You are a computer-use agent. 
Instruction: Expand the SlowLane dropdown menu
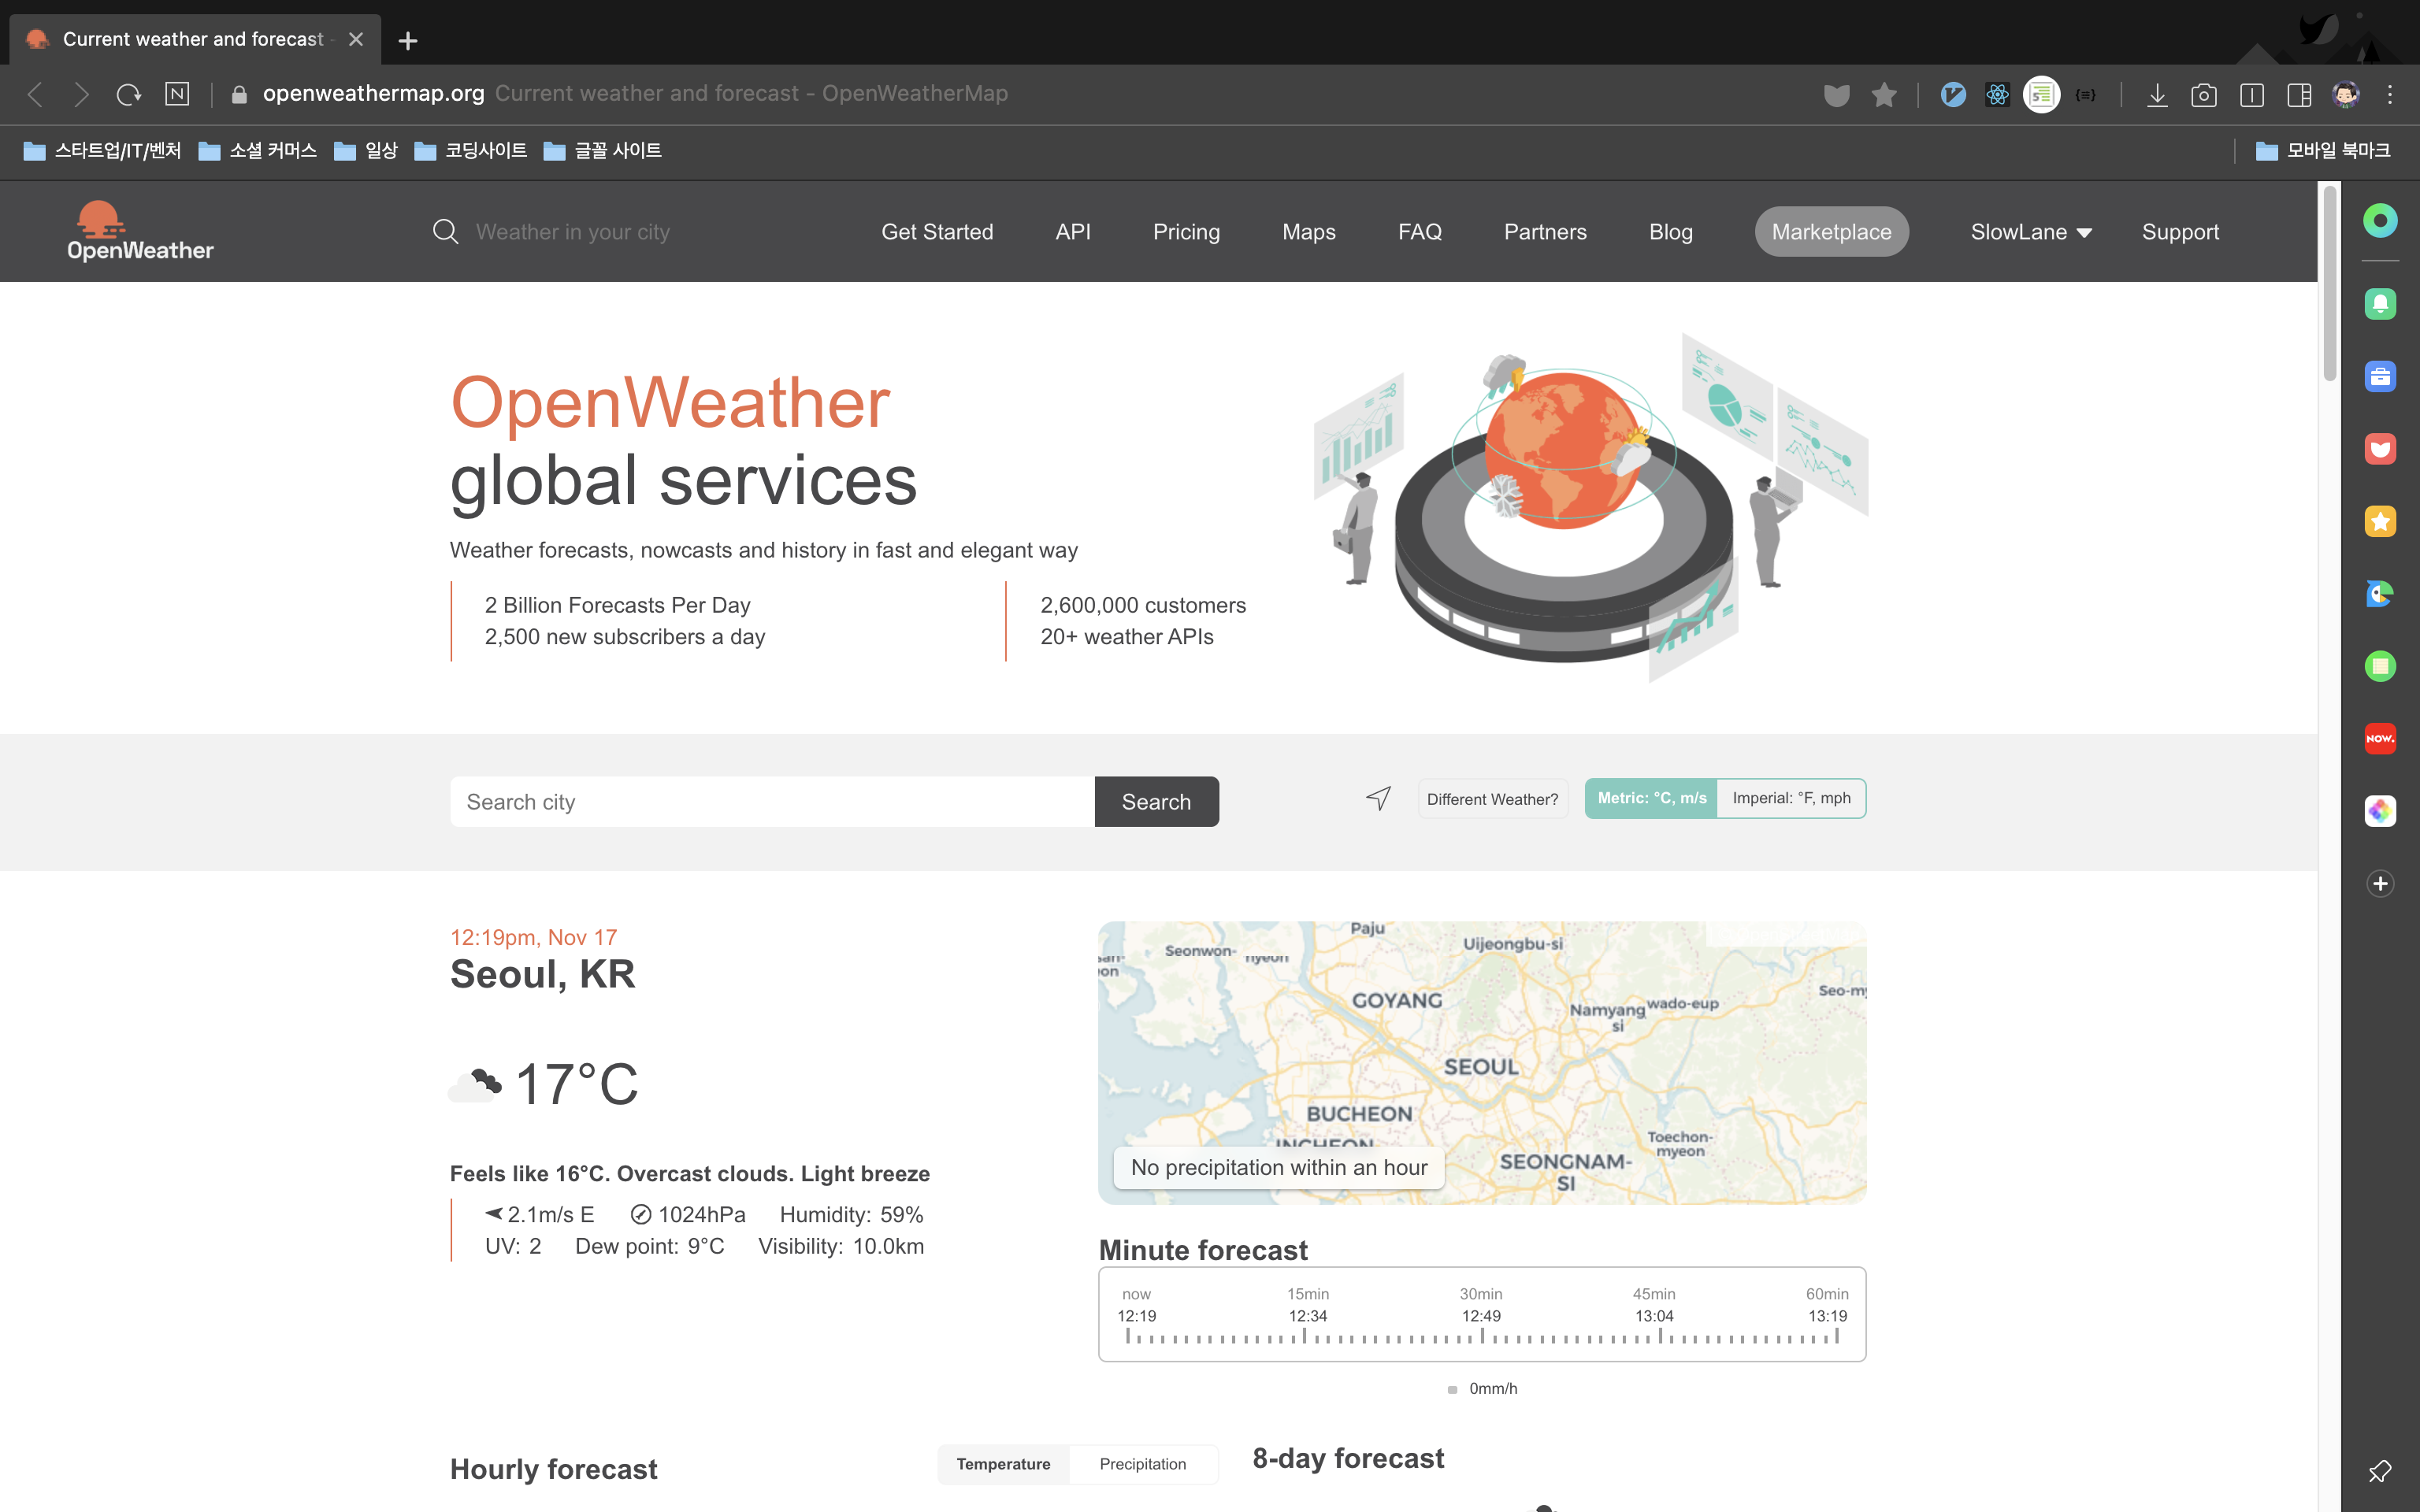(x=2030, y=232)
